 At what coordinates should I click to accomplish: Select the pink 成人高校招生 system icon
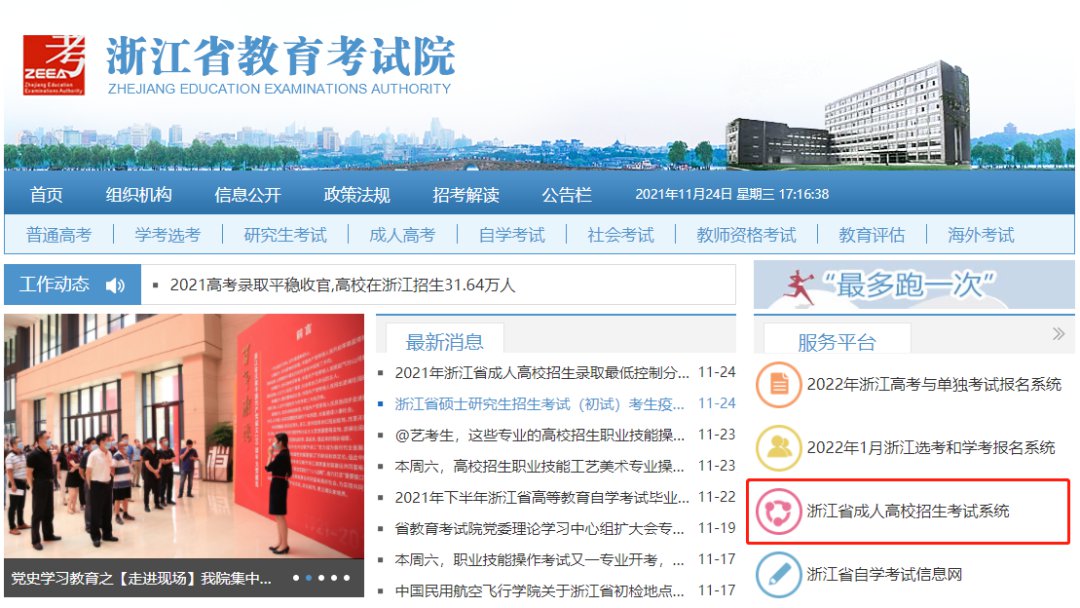click(x=779, y=511)
